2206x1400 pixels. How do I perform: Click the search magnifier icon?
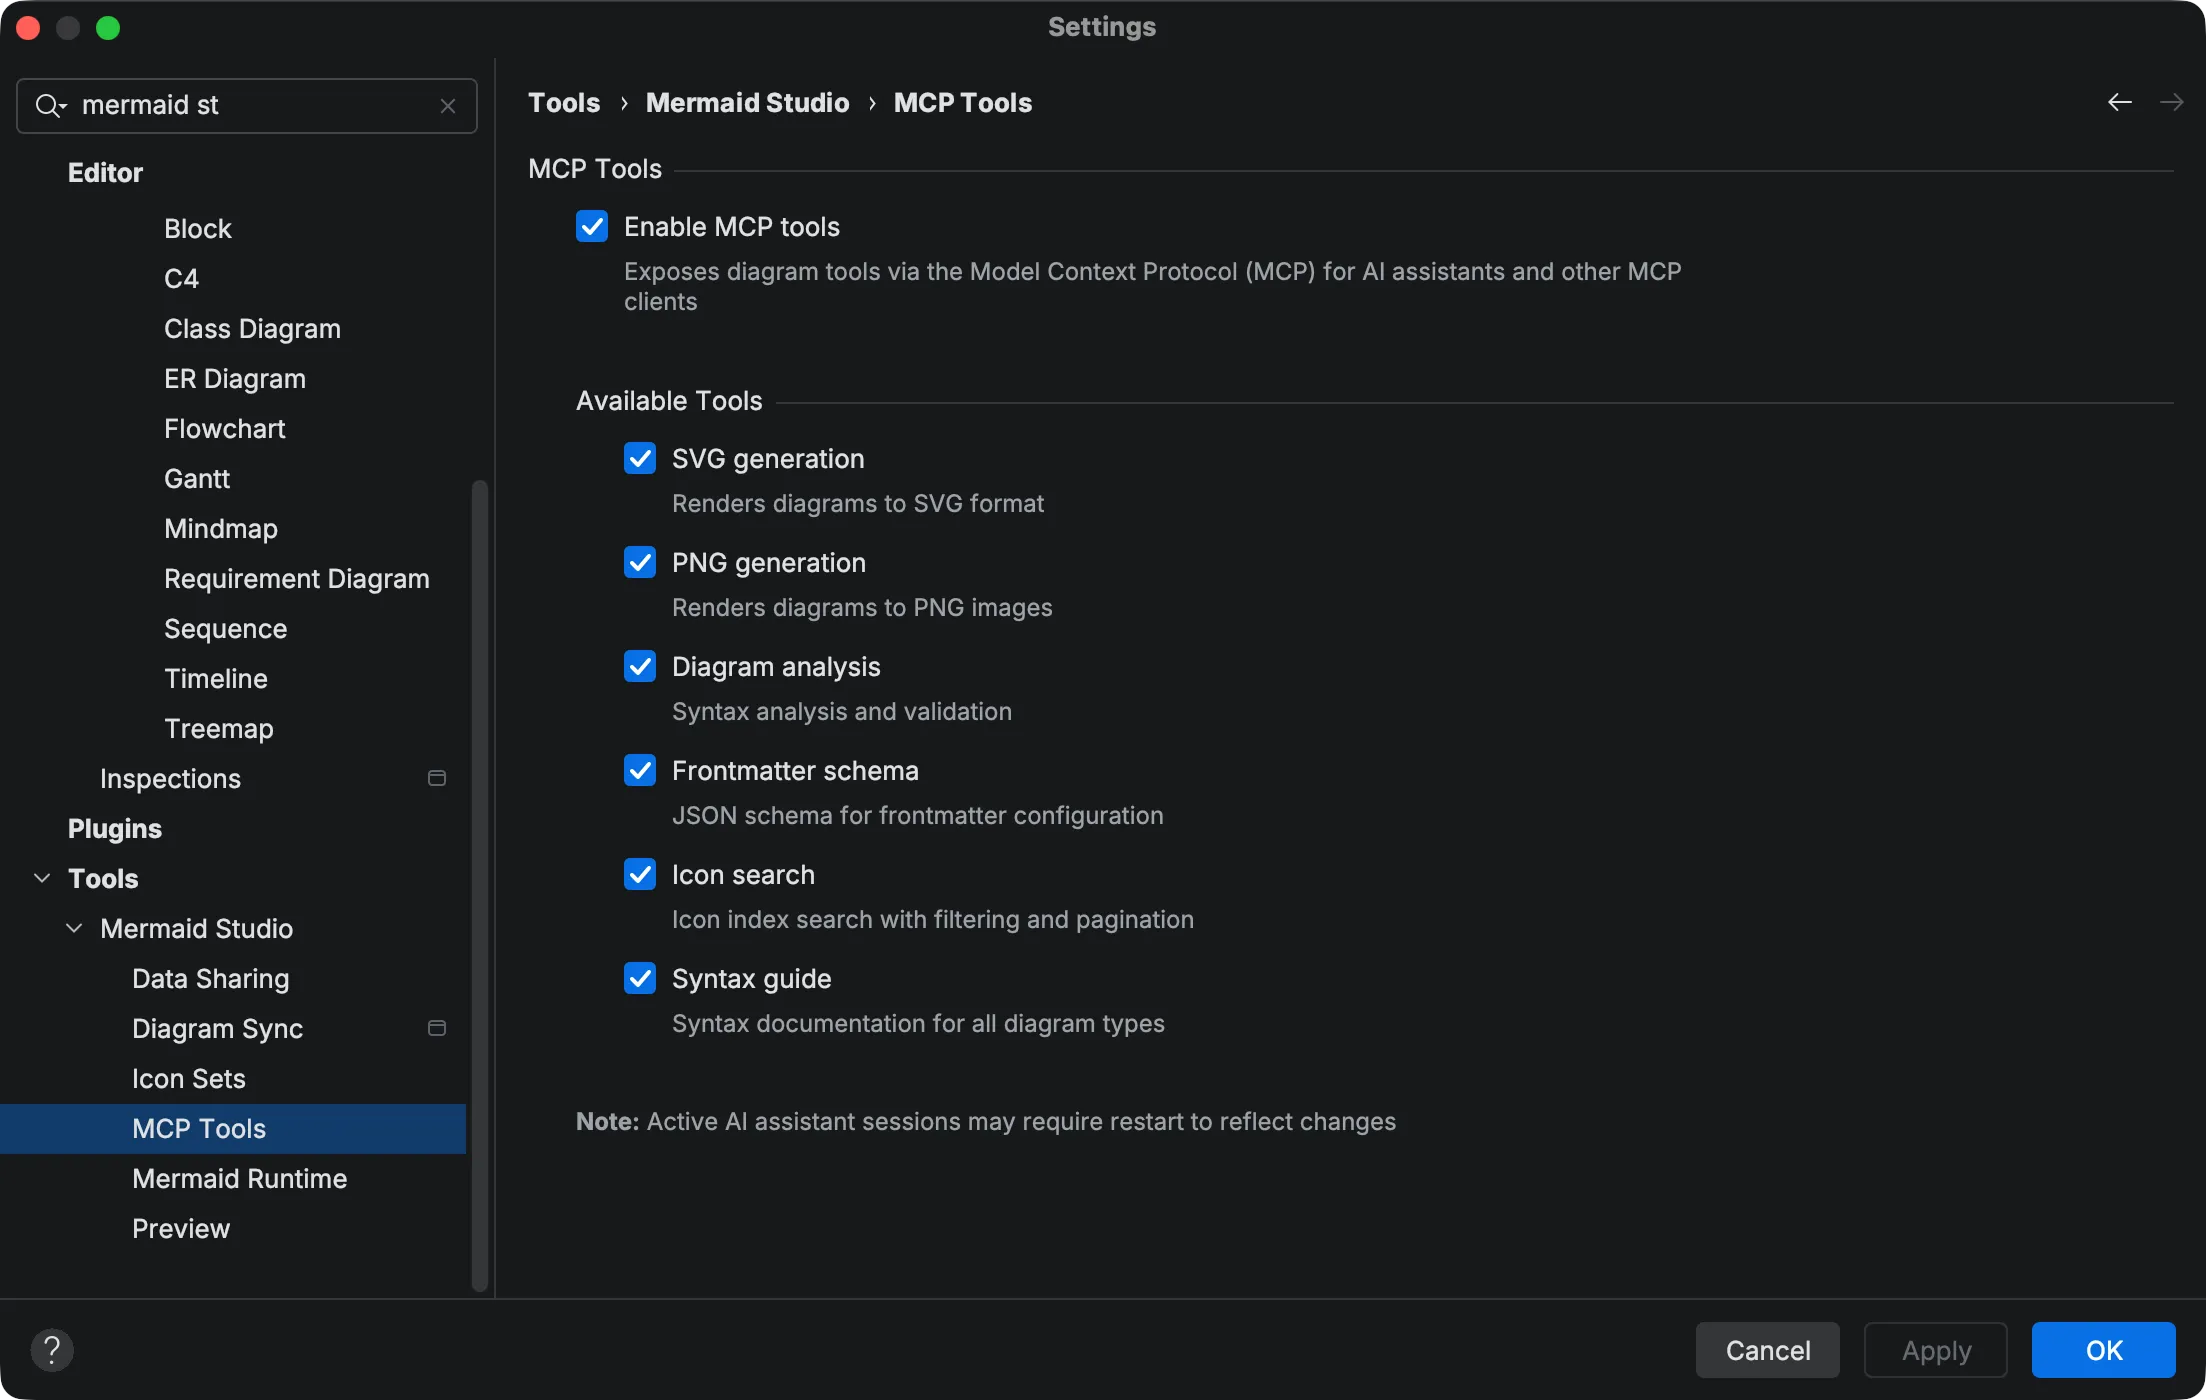[47, 105]
